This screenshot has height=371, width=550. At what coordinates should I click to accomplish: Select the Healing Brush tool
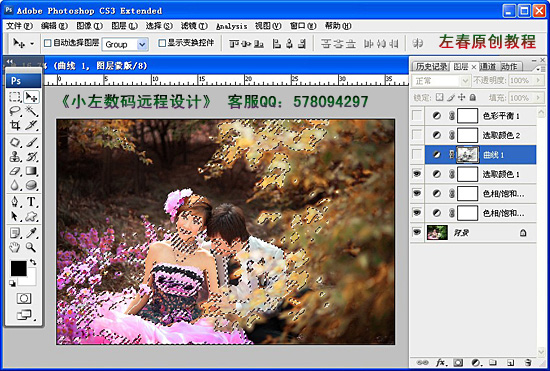tap(15, 142)
